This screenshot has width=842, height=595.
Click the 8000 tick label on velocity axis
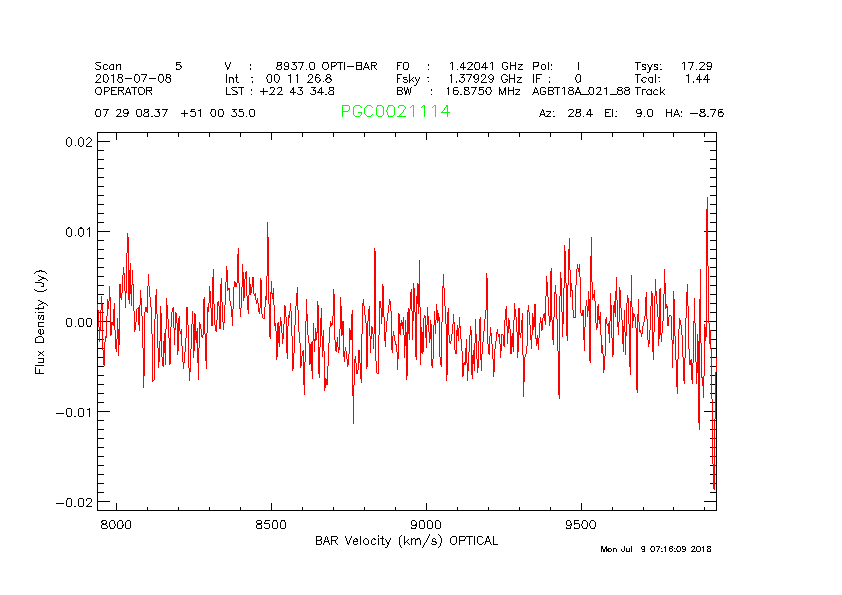pyautogui.click(x=116, y=524)
